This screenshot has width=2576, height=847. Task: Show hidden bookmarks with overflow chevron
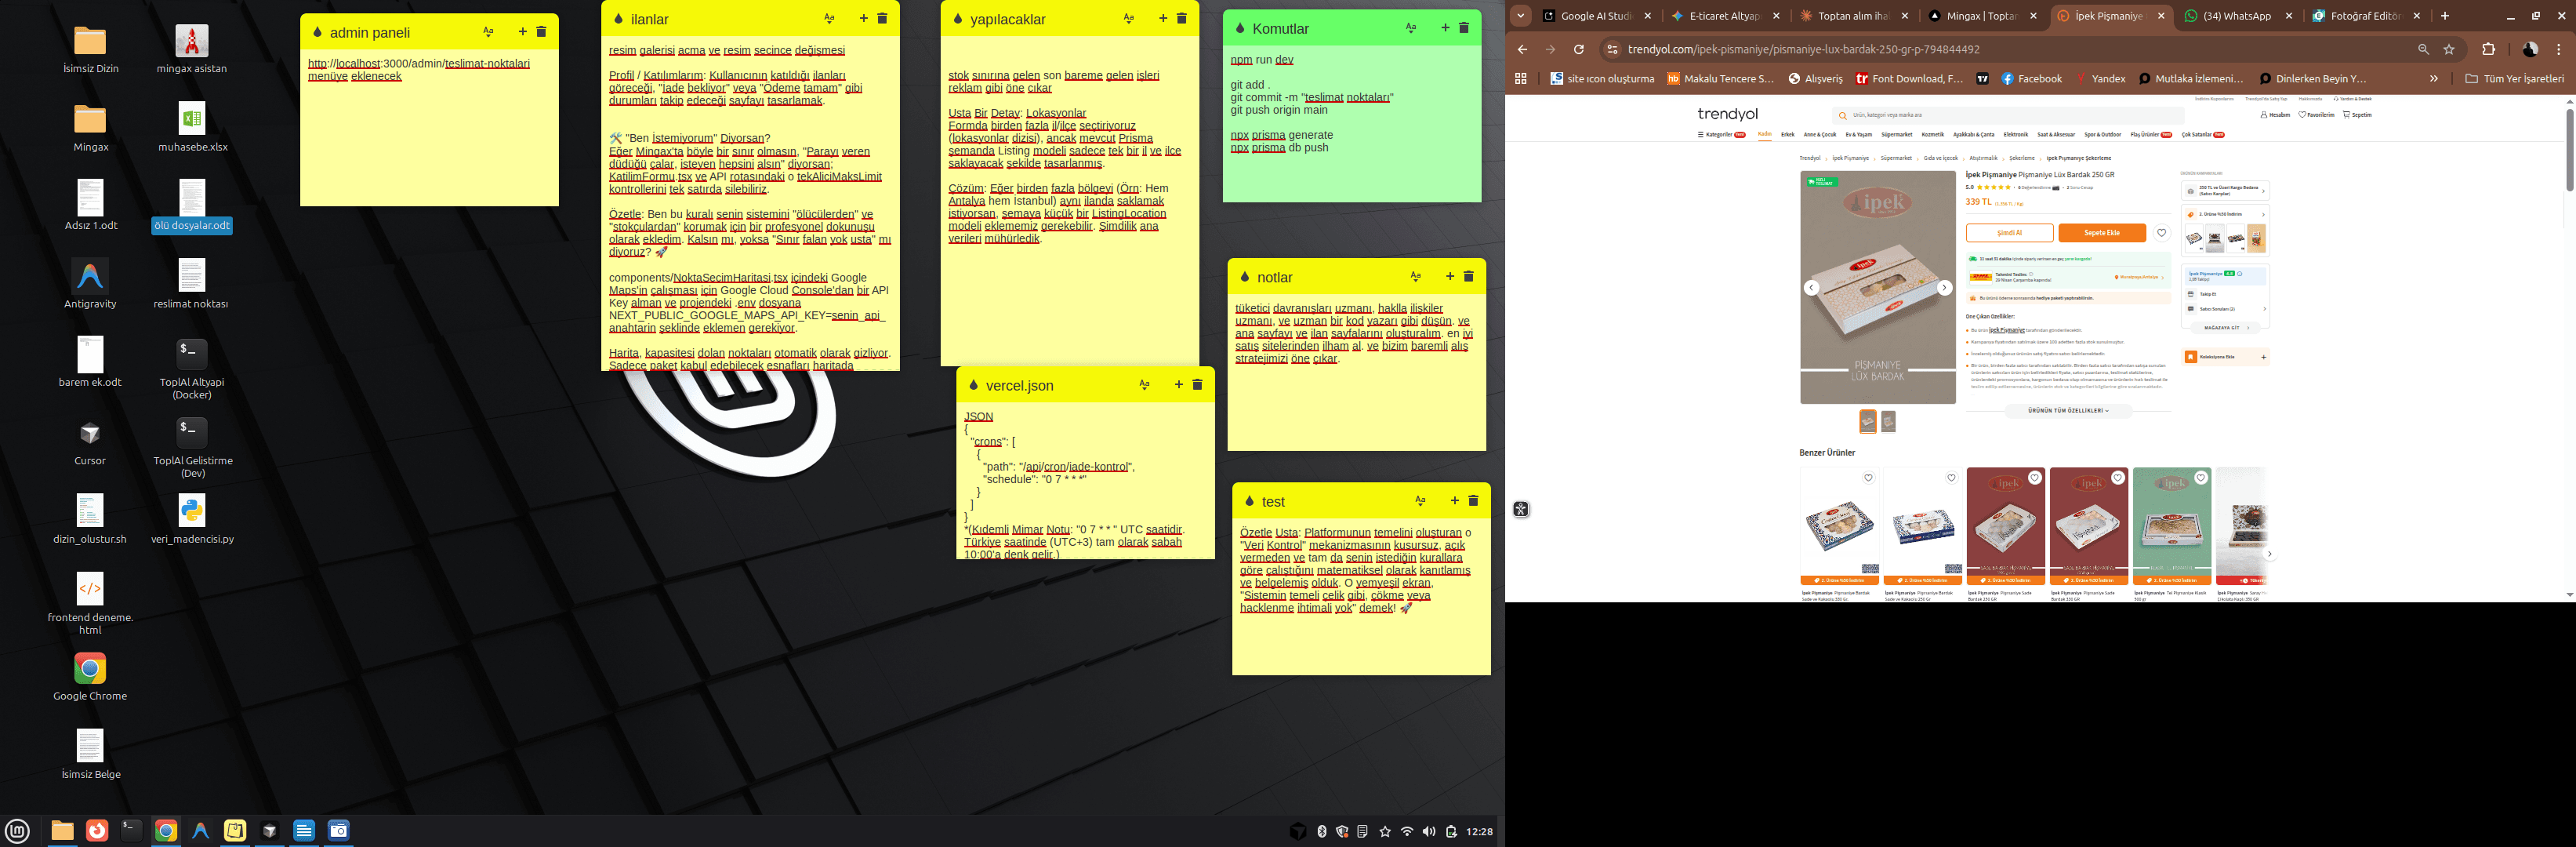point(2434,78)
